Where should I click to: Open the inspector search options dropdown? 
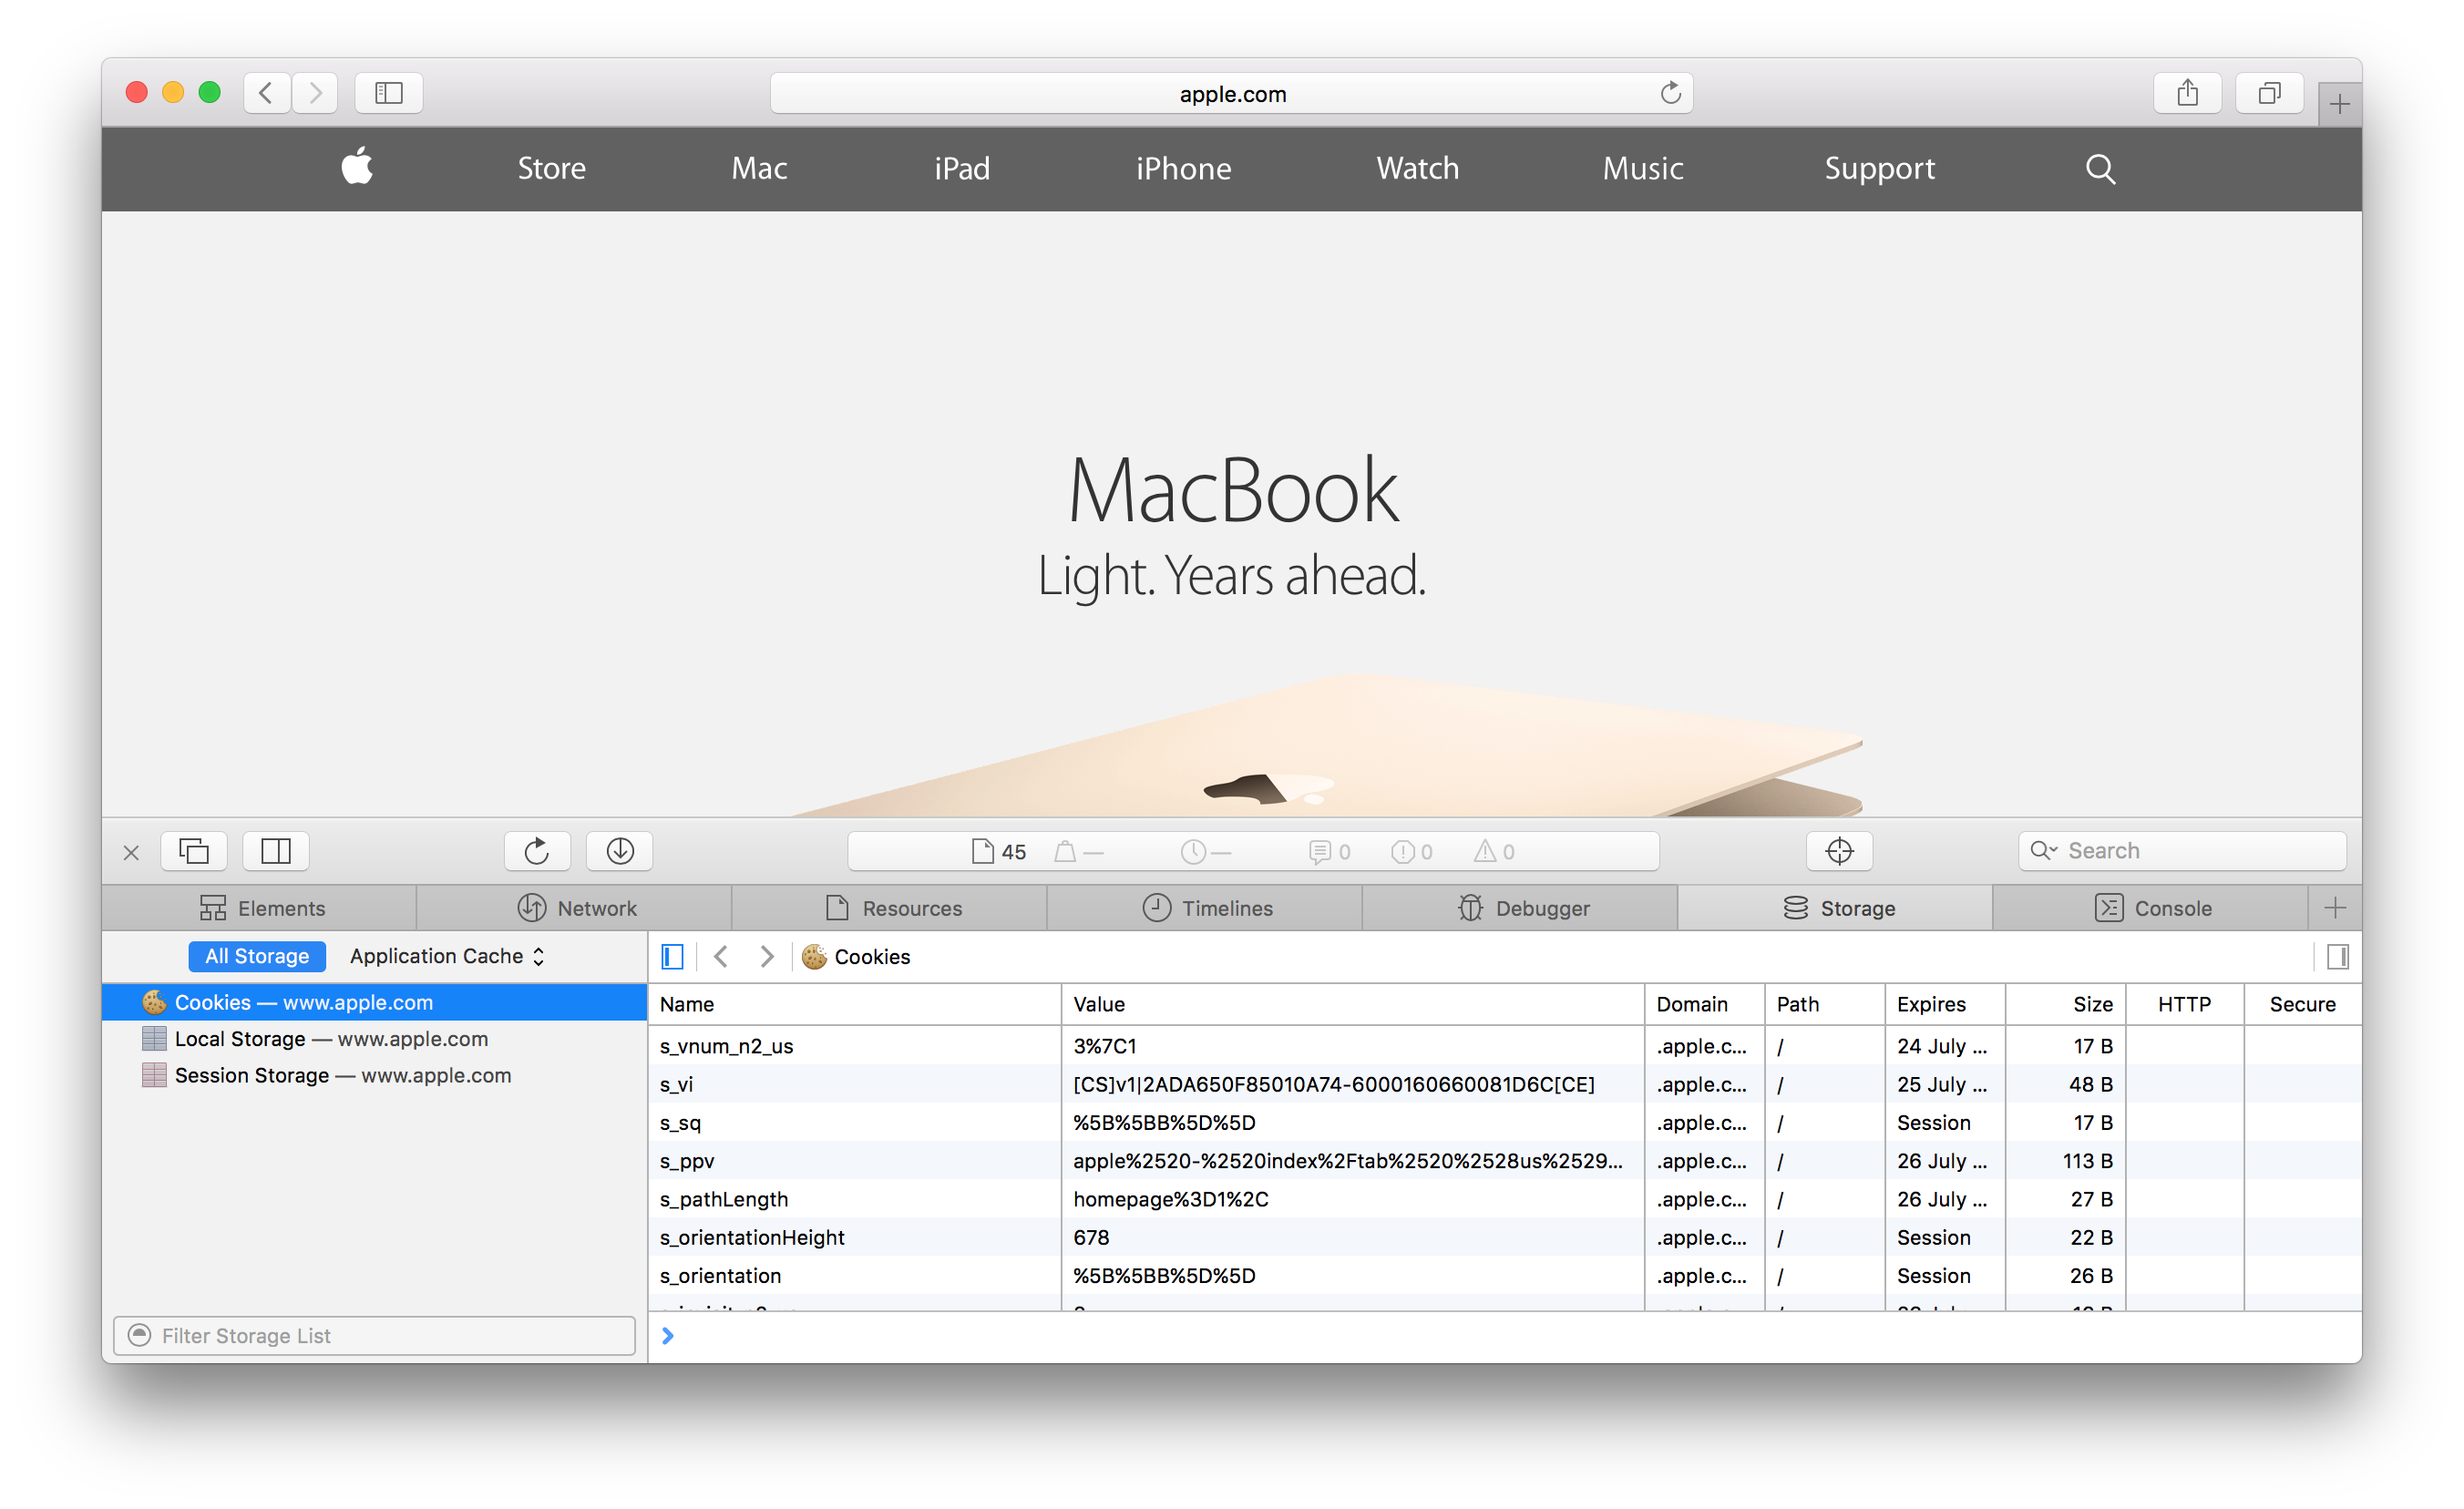tap(2043, 850)
